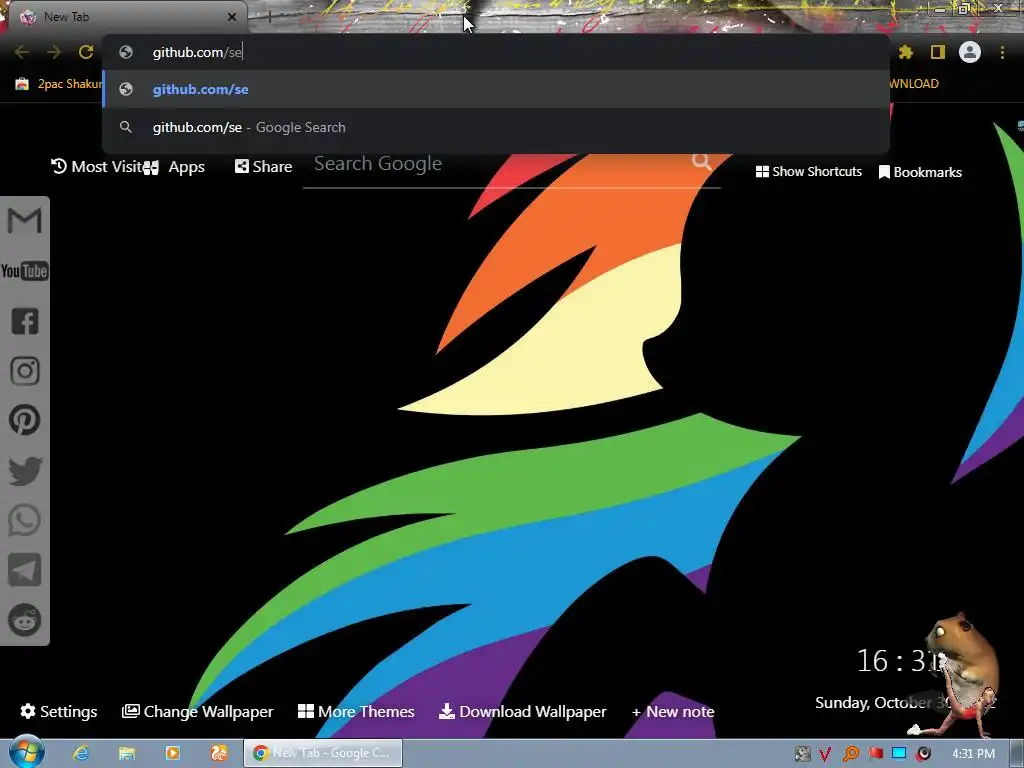Click the Chrome forward arrow
1024x768 pixels.
coord(54,52)
